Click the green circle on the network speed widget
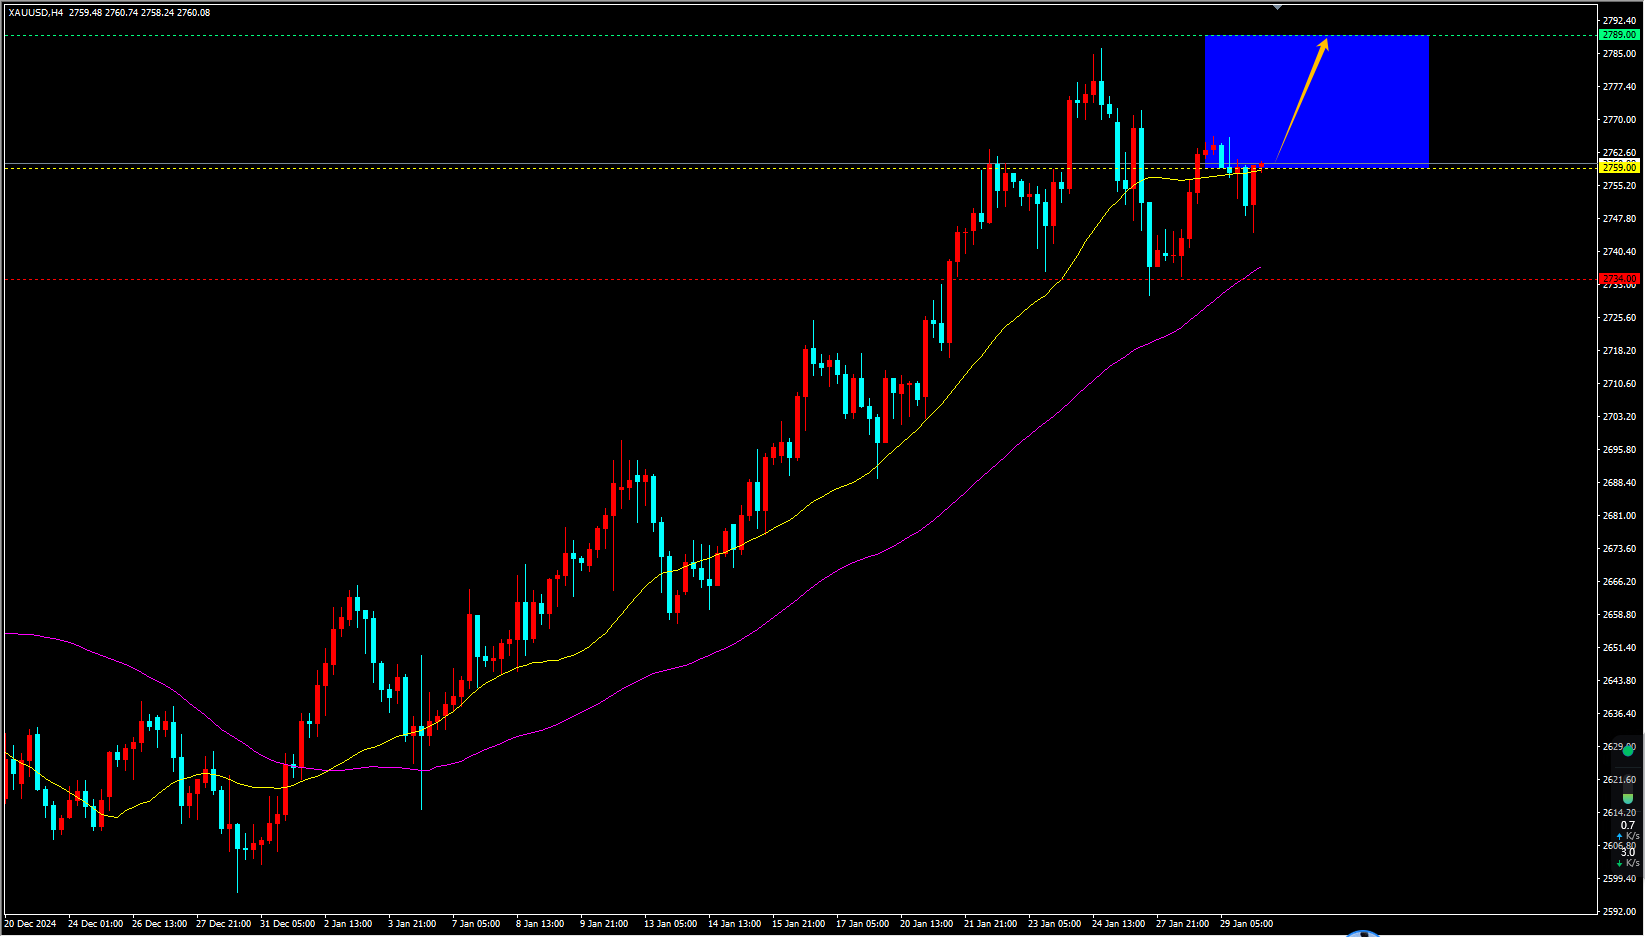 coord(1628,749)
